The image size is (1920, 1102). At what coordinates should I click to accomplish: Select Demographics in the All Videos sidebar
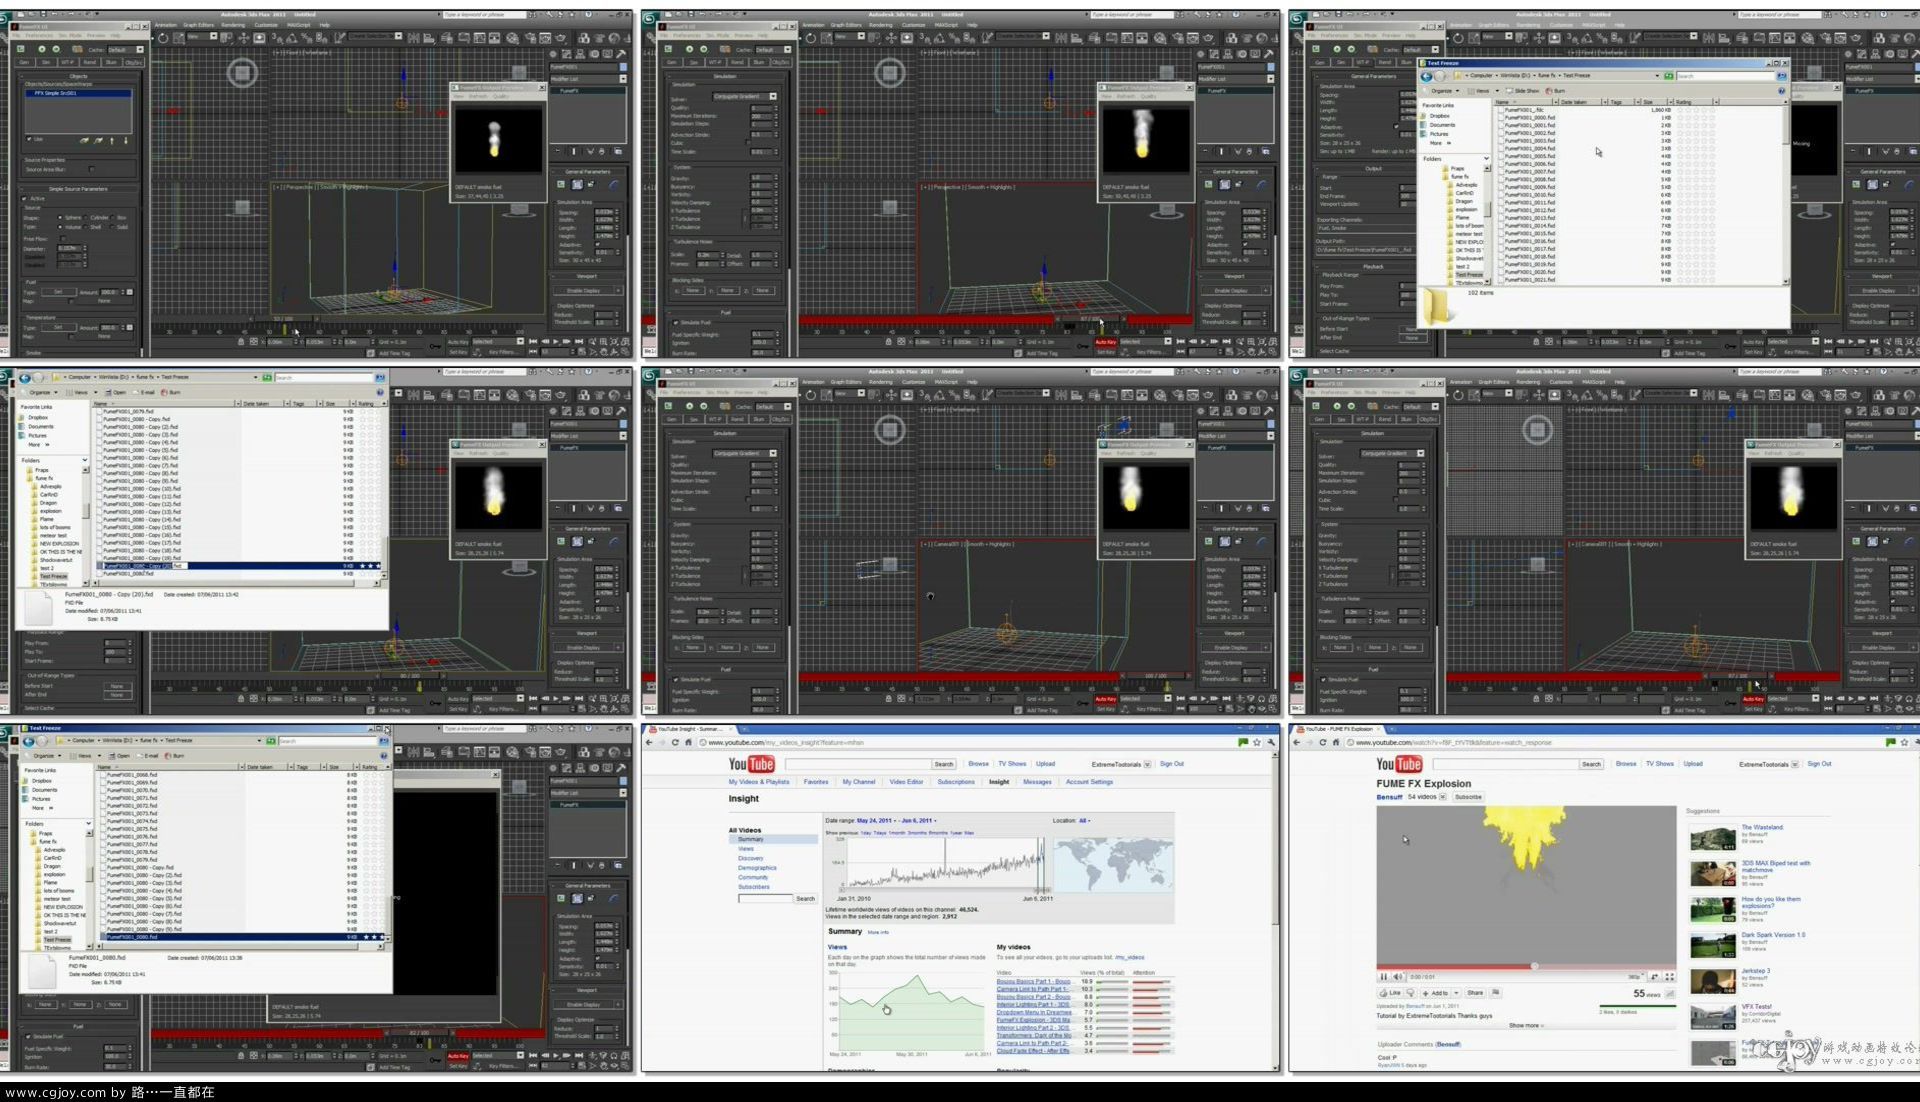[757, 868]
